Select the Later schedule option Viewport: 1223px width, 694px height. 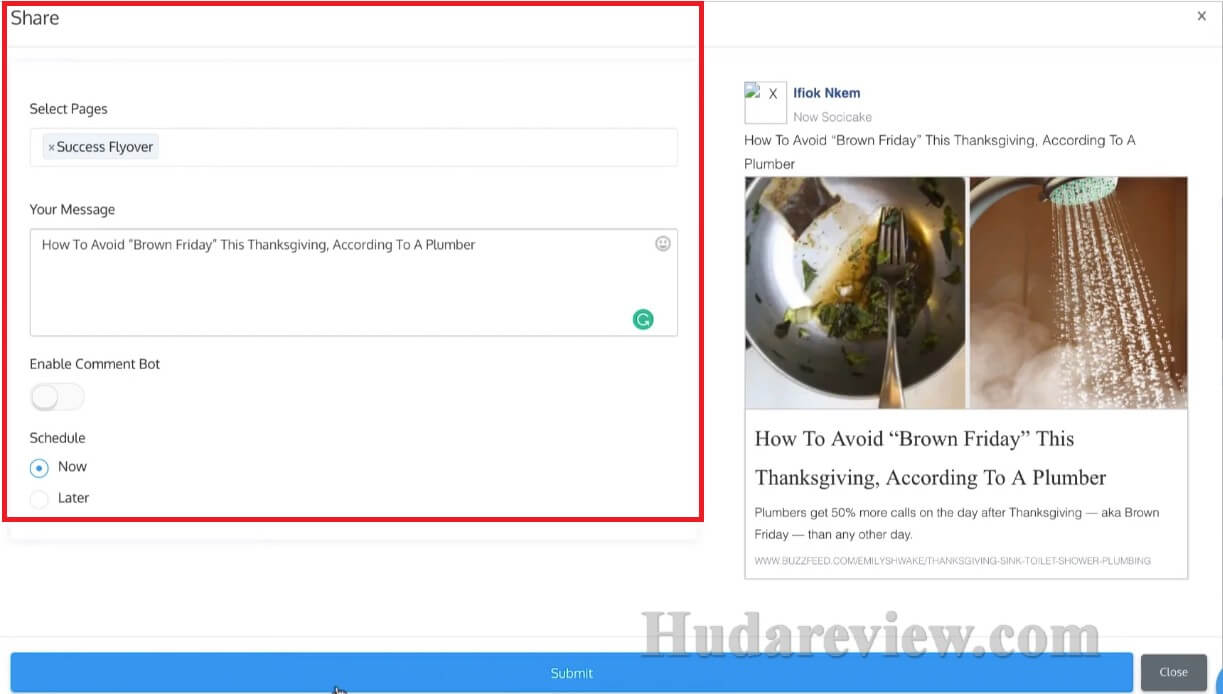coord(39,498)
